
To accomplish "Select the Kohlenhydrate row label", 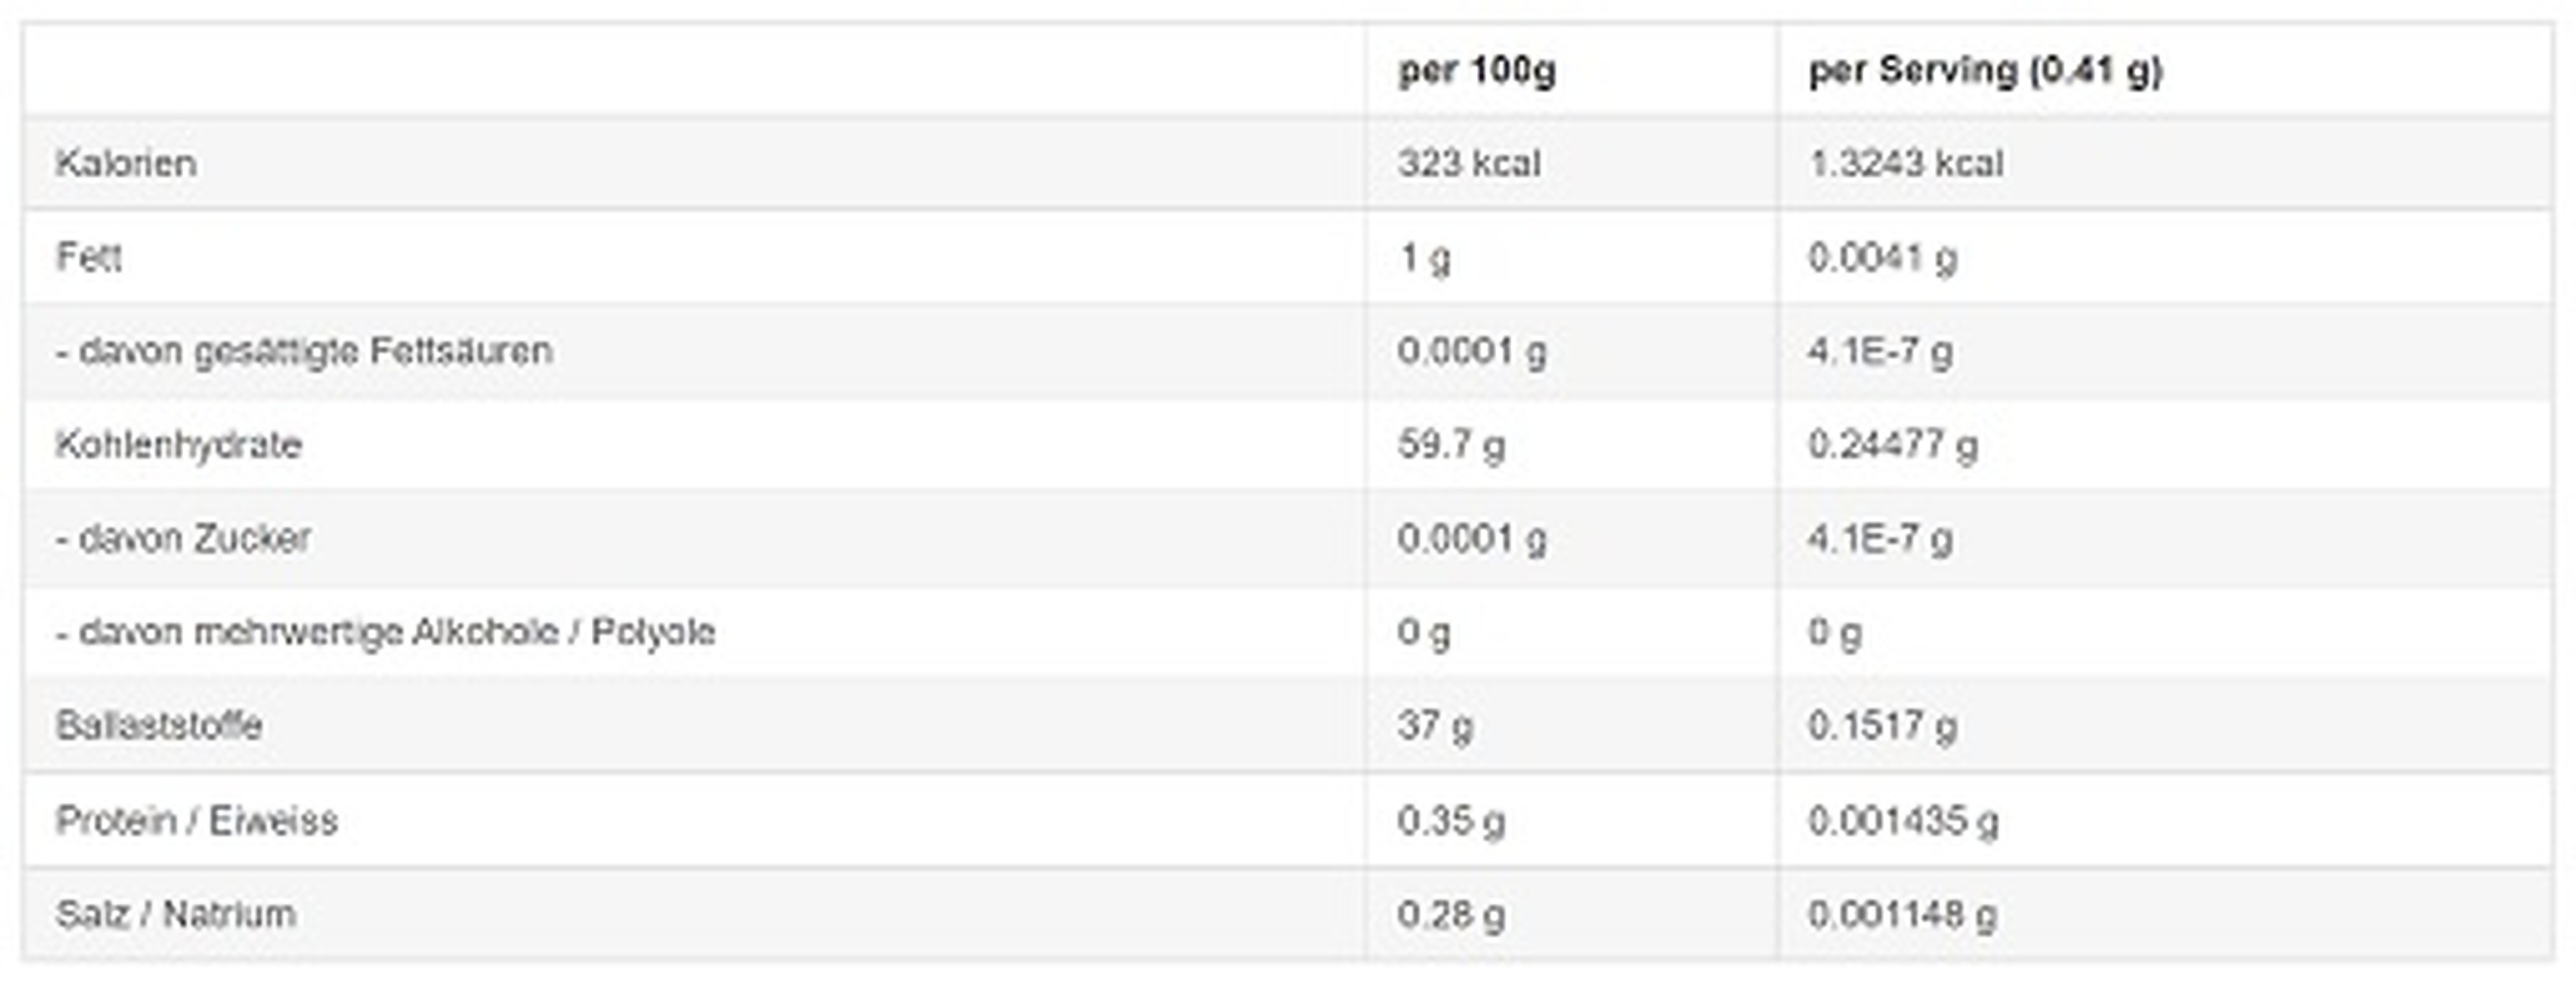I will pyautogui.click(x=179, y=444).
